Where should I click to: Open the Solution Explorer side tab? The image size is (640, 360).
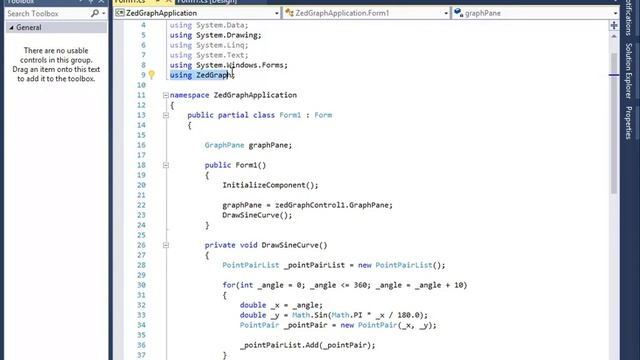pos(629,71)
